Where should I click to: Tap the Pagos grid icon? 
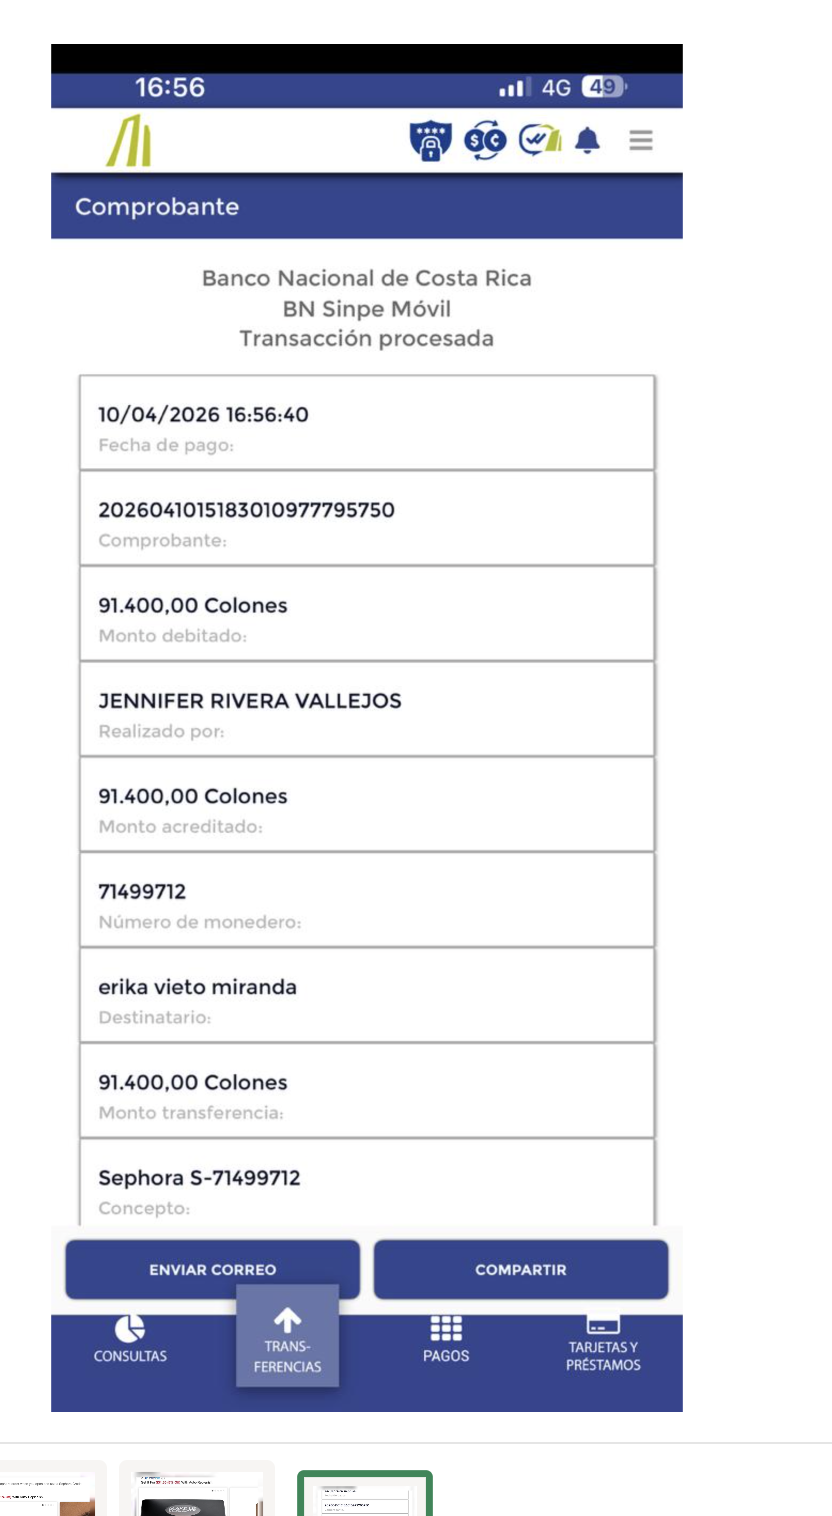pos(446,1328)
